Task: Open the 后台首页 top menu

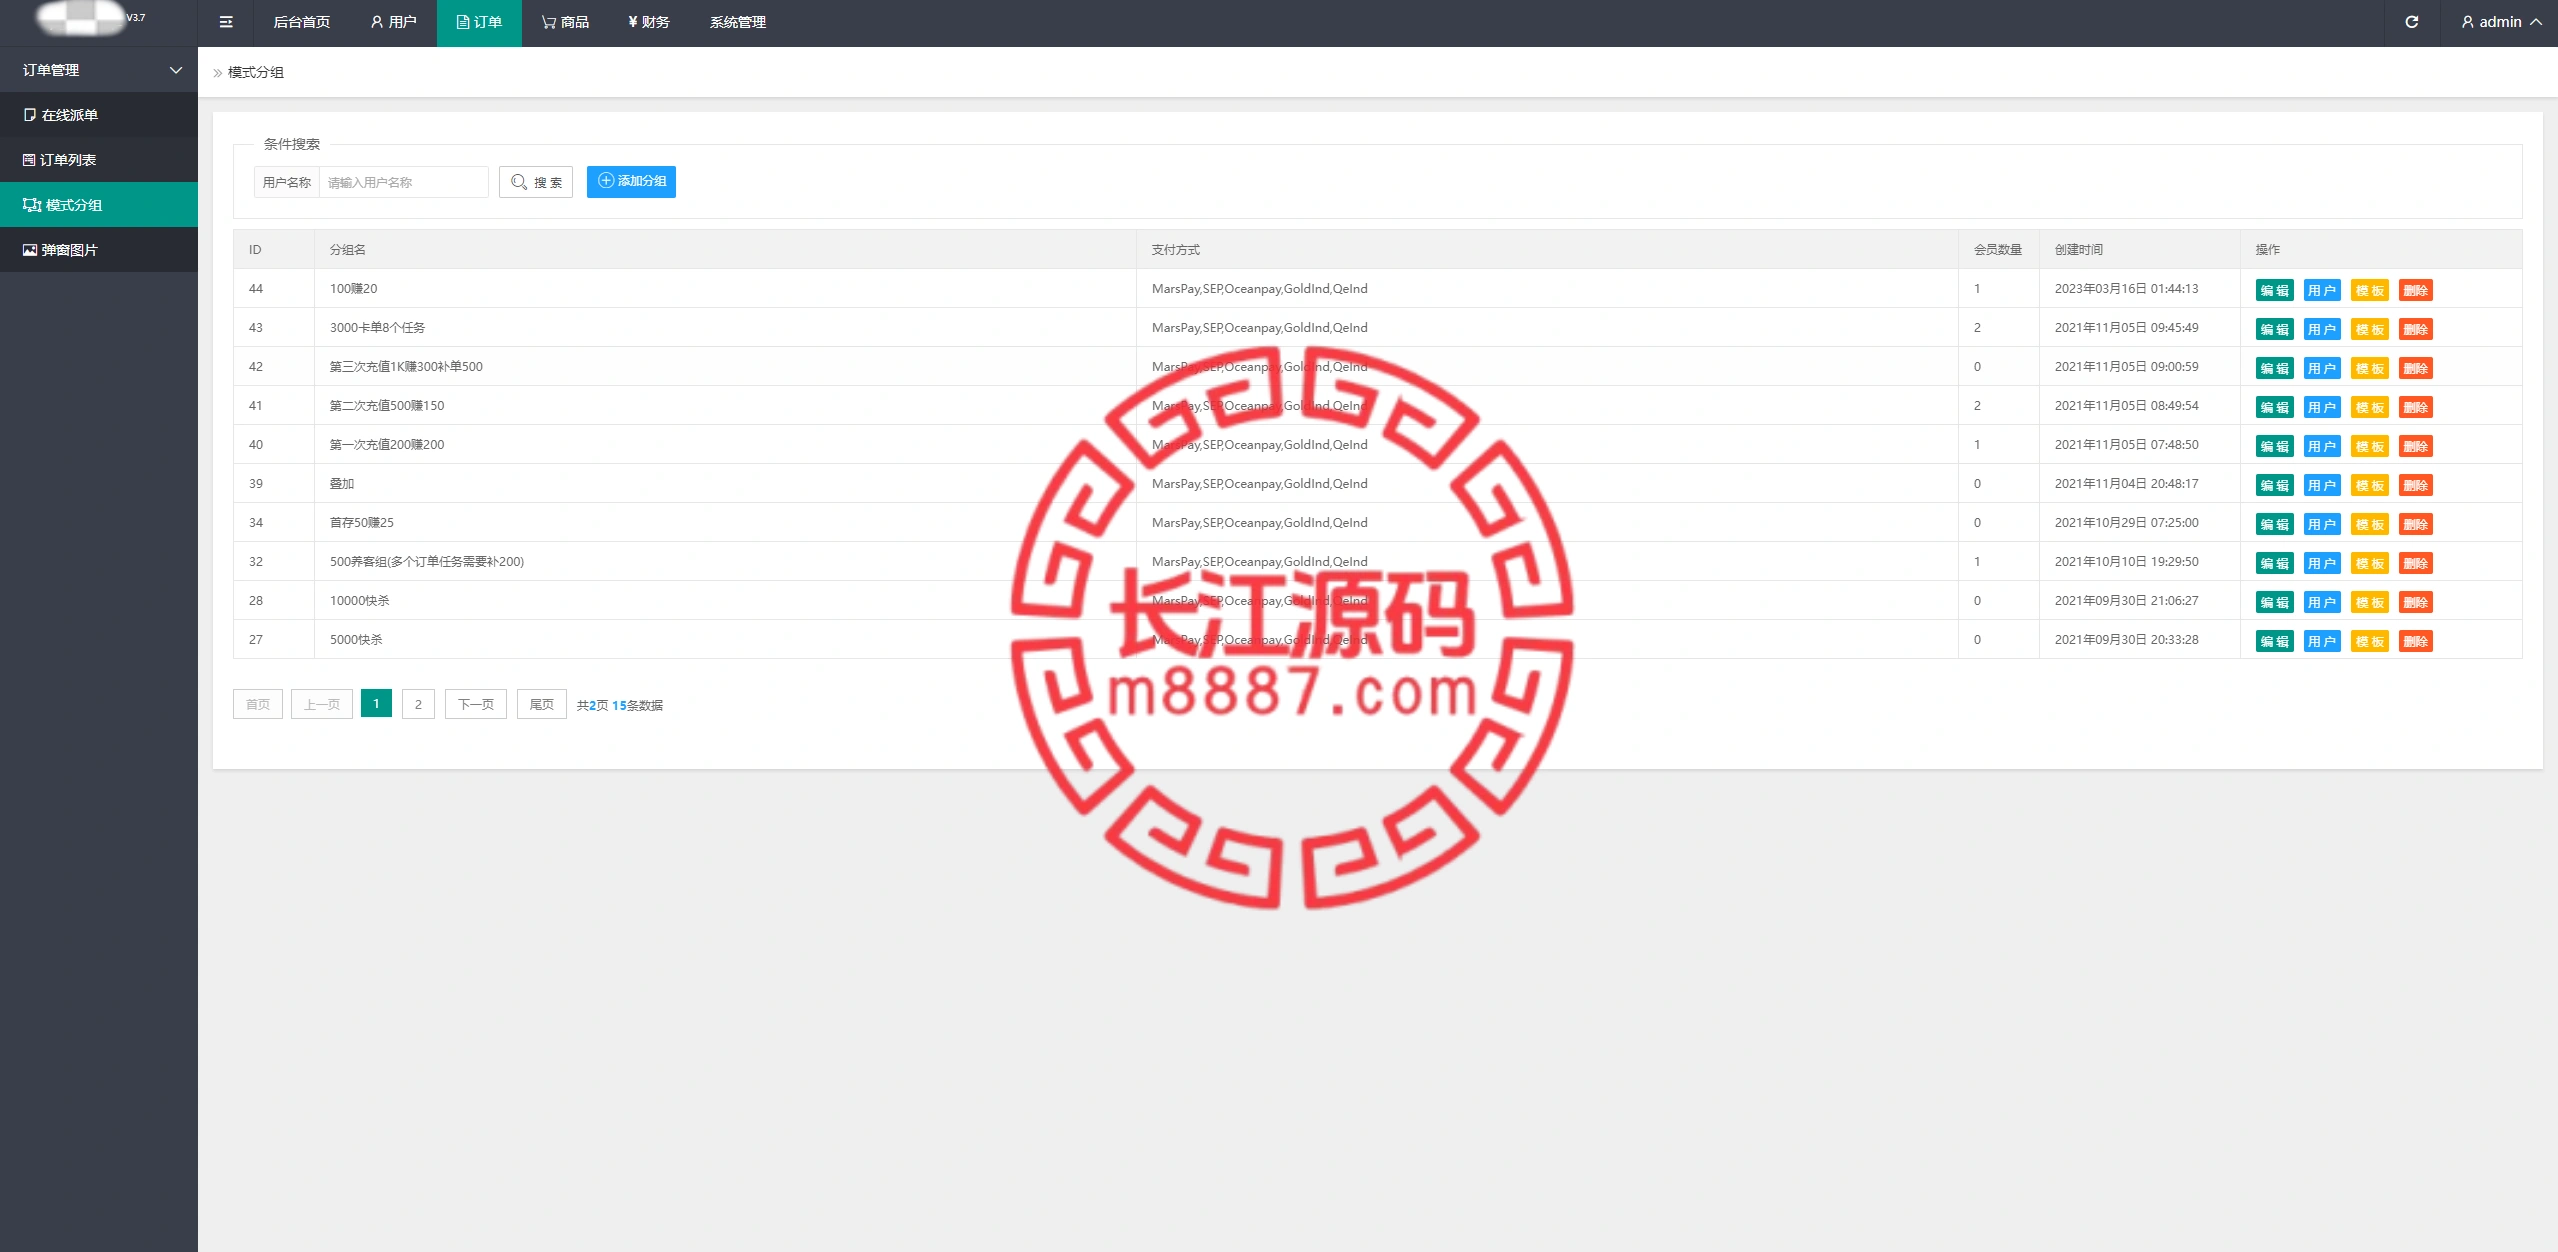Action: 301,22
